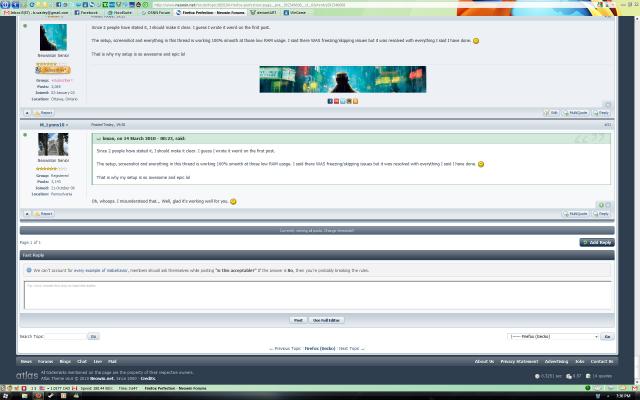Screen dimensions: 640x400
Task: Click Add Reply button
Action: coord(597,242)
